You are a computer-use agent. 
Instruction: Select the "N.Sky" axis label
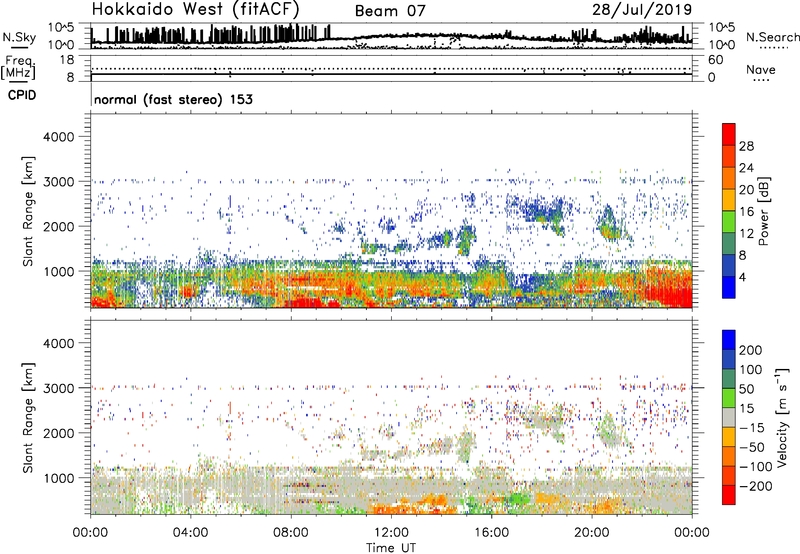click(19, 37)
